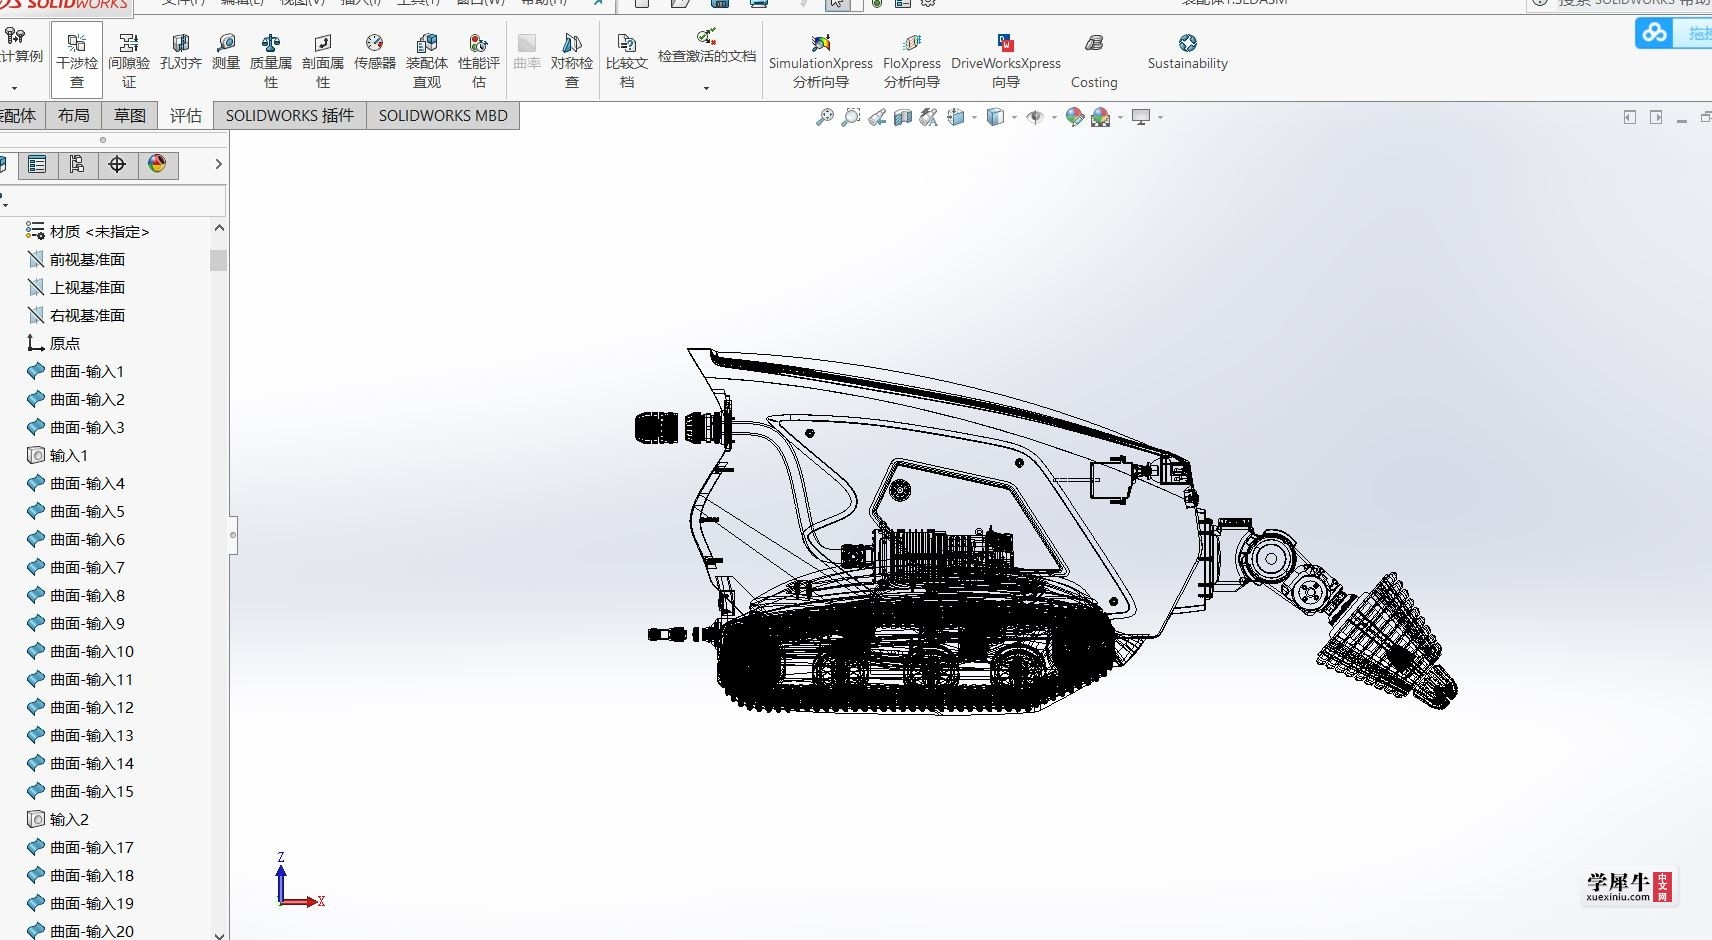Screen dimensions: 1712x940
Task: Toggle Section View in view toolbar
Action: [903, 117]
